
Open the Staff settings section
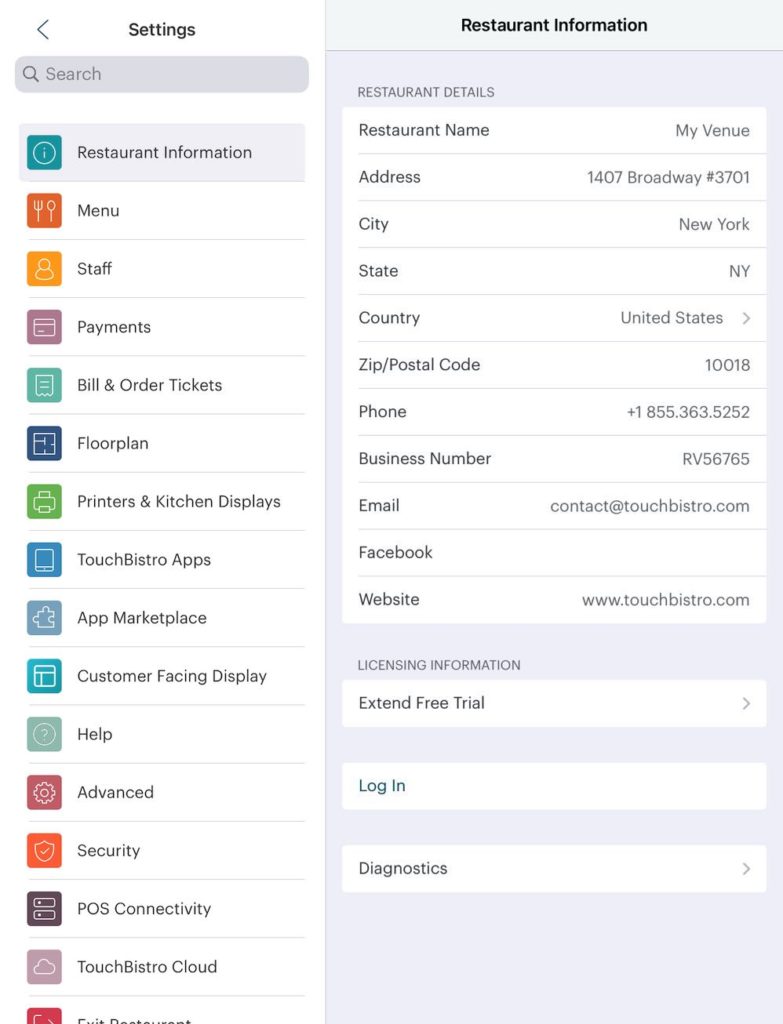[162, 269]
